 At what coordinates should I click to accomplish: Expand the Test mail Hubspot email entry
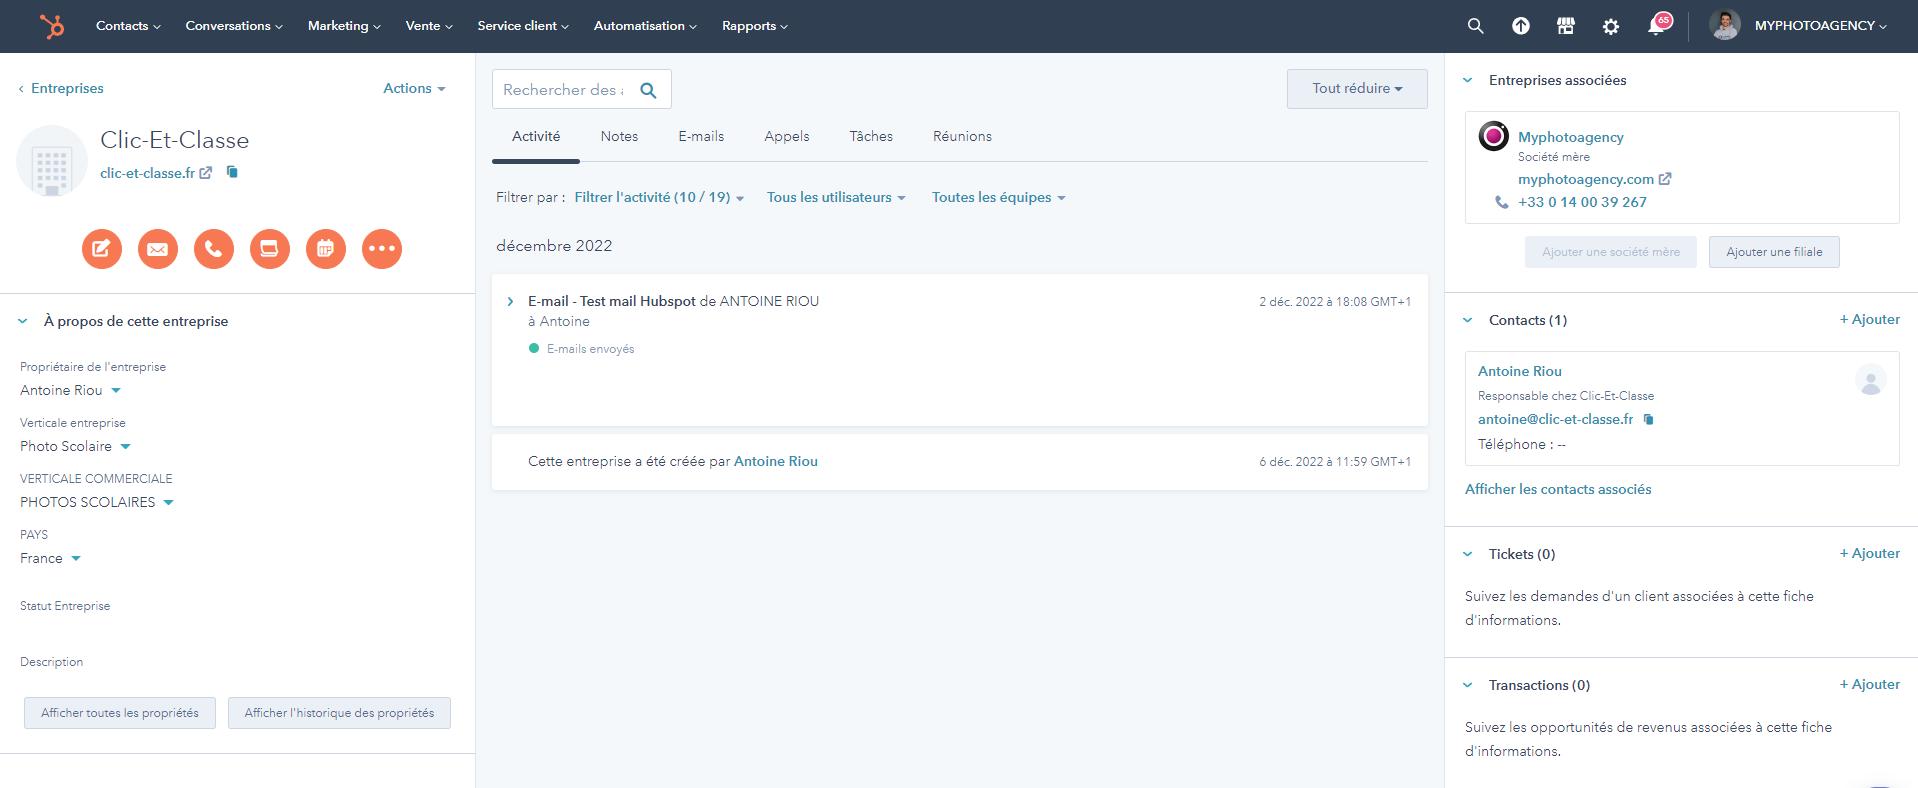pos(510,301)
